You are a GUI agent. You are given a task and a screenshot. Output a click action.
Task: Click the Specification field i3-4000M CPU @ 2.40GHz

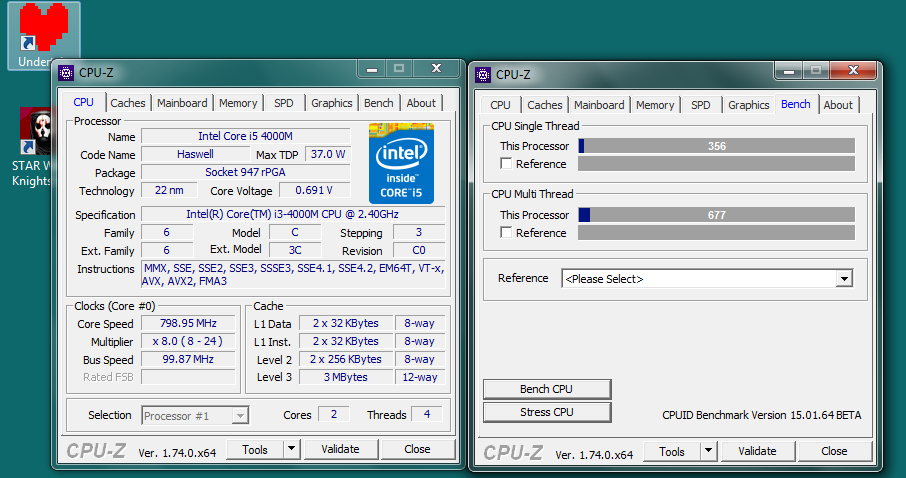[x=293, y=214]
